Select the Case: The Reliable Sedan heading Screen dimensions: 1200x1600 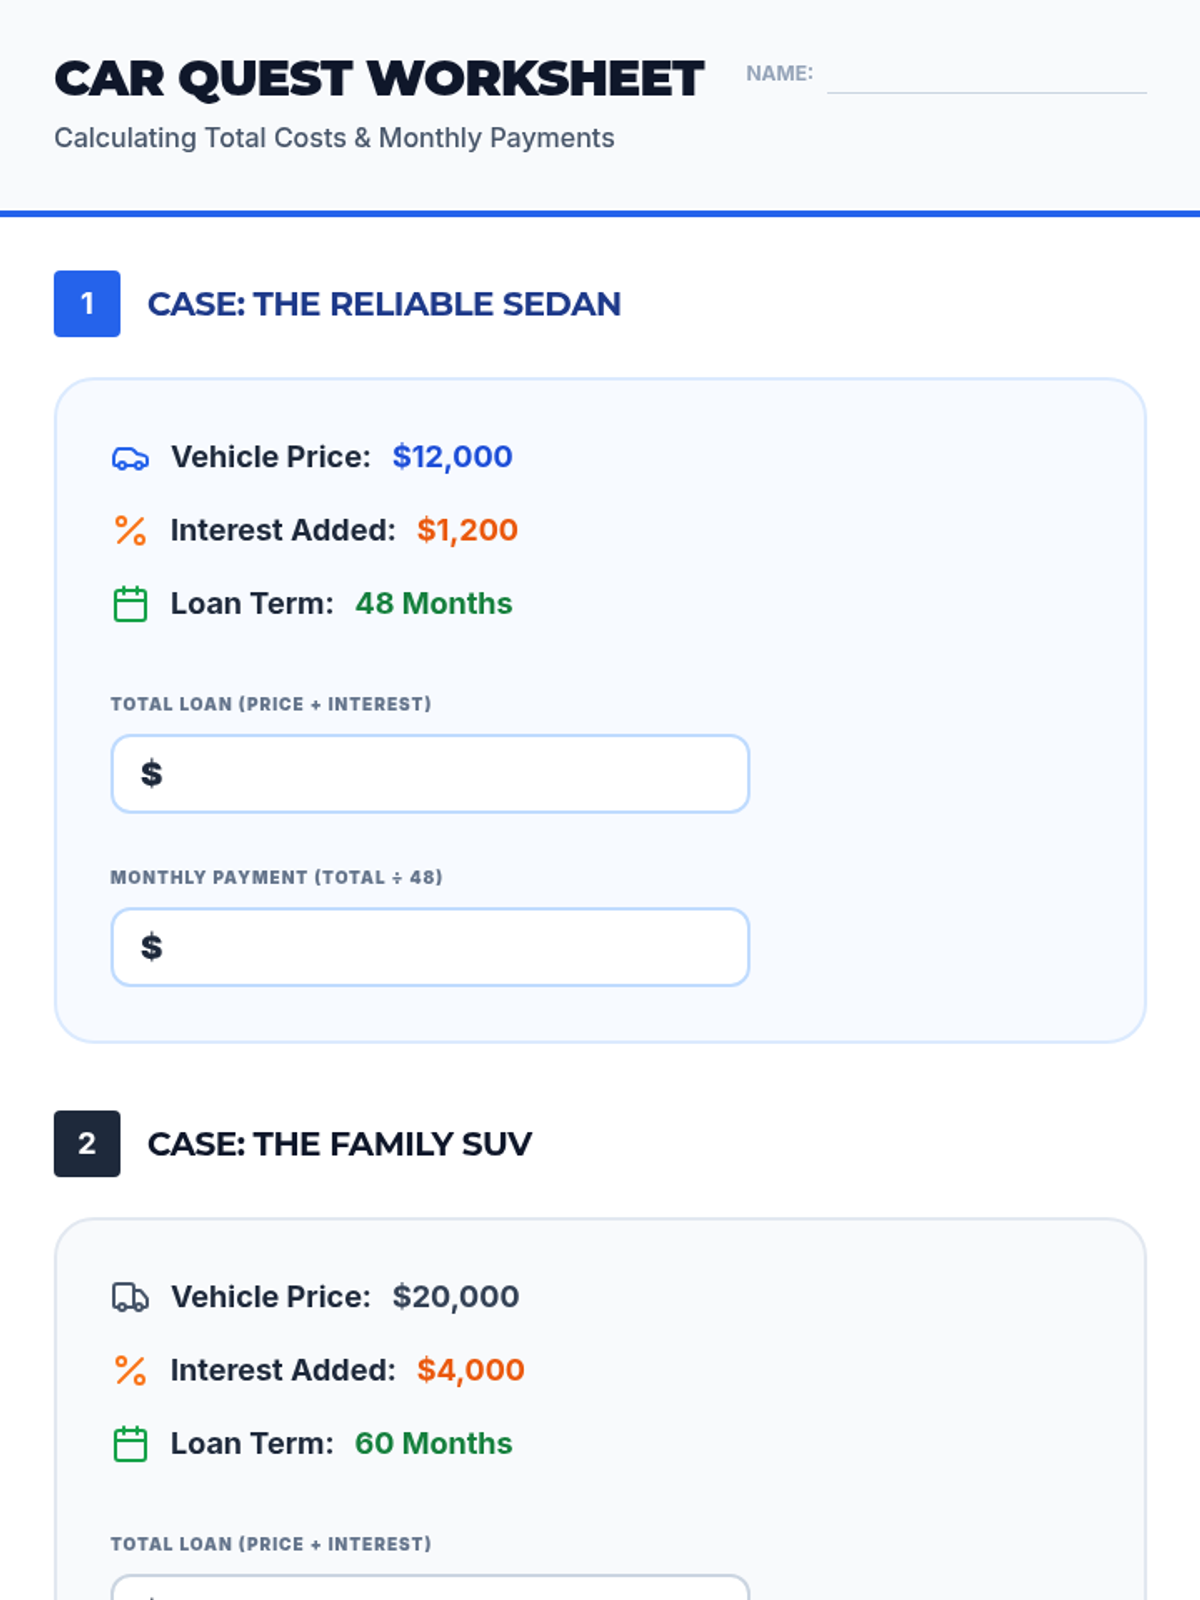pyautogui.click(x=384, y=304)
